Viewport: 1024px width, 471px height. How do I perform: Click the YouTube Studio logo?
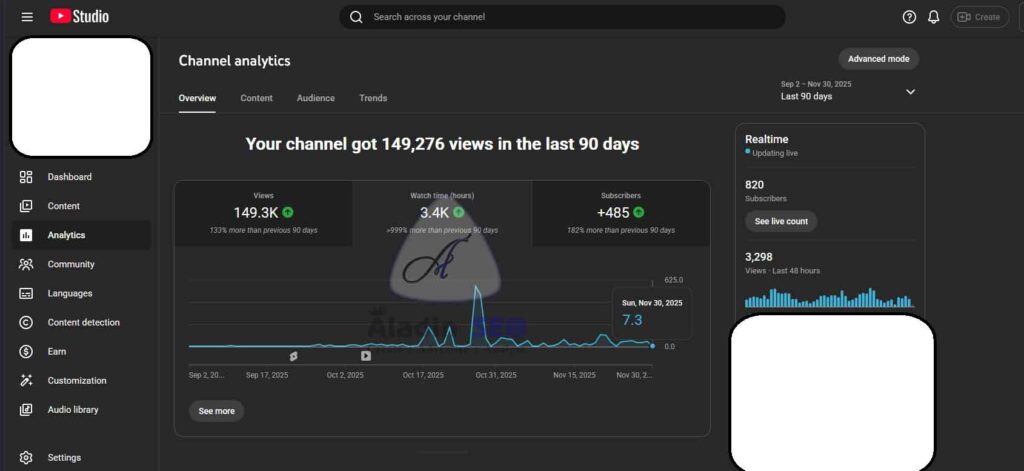tap(79, 17)
